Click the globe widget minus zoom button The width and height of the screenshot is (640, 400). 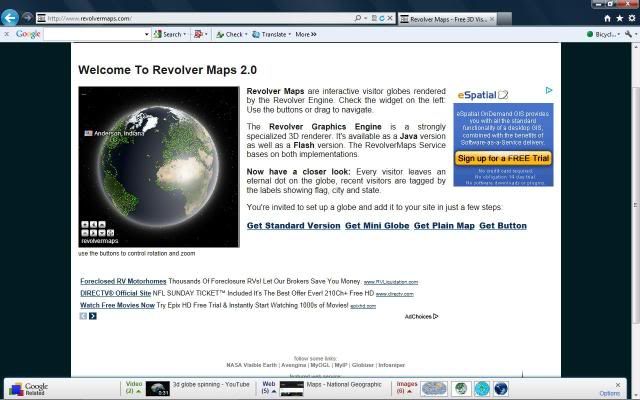(x=85, y=233)
